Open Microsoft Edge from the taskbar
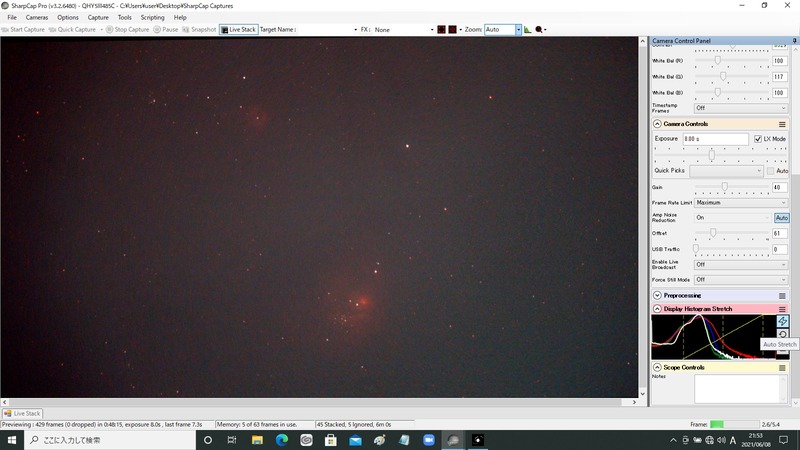 [x=281, y=440]
